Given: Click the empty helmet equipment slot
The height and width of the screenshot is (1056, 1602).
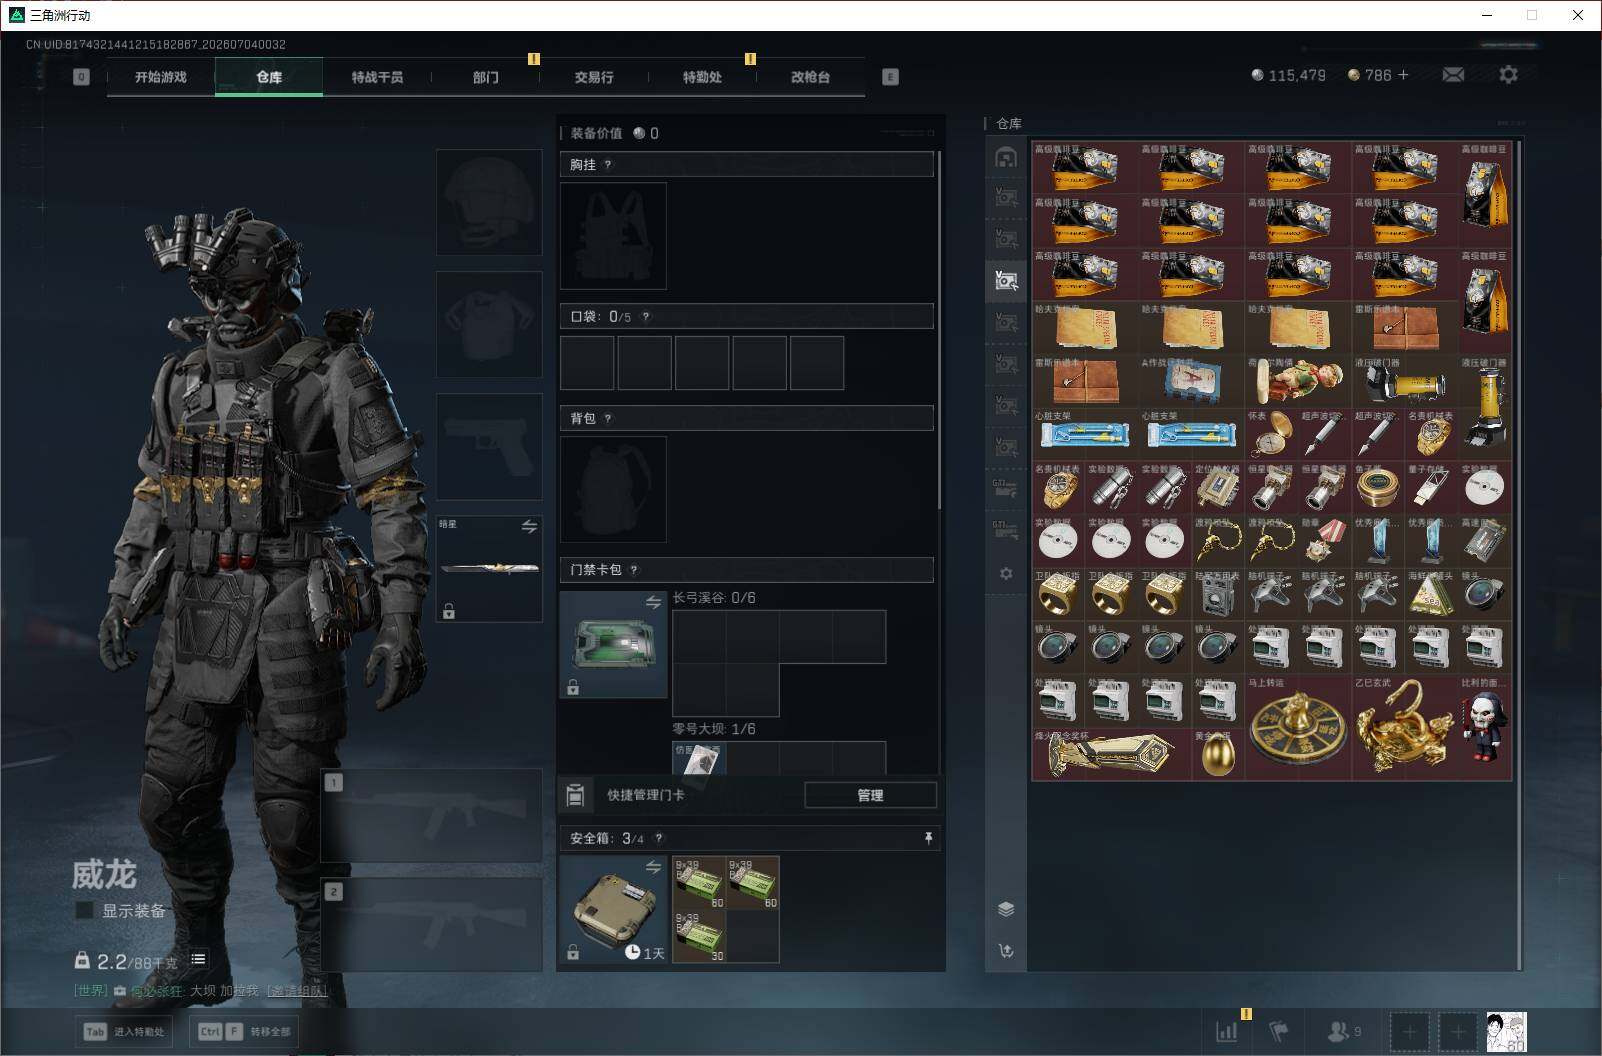Looking at the screenshot, I should coord(489,202).
